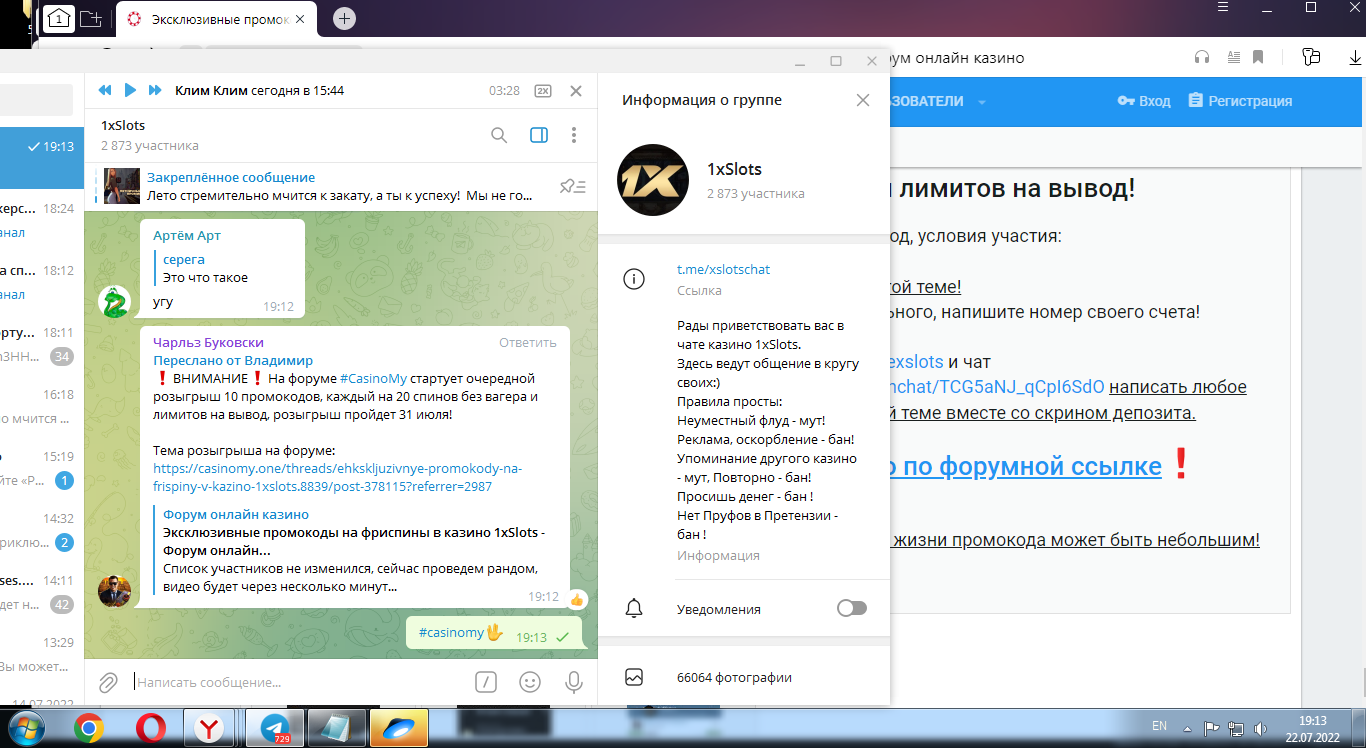Show hidden system tray icons arrow

[1187, 727]
